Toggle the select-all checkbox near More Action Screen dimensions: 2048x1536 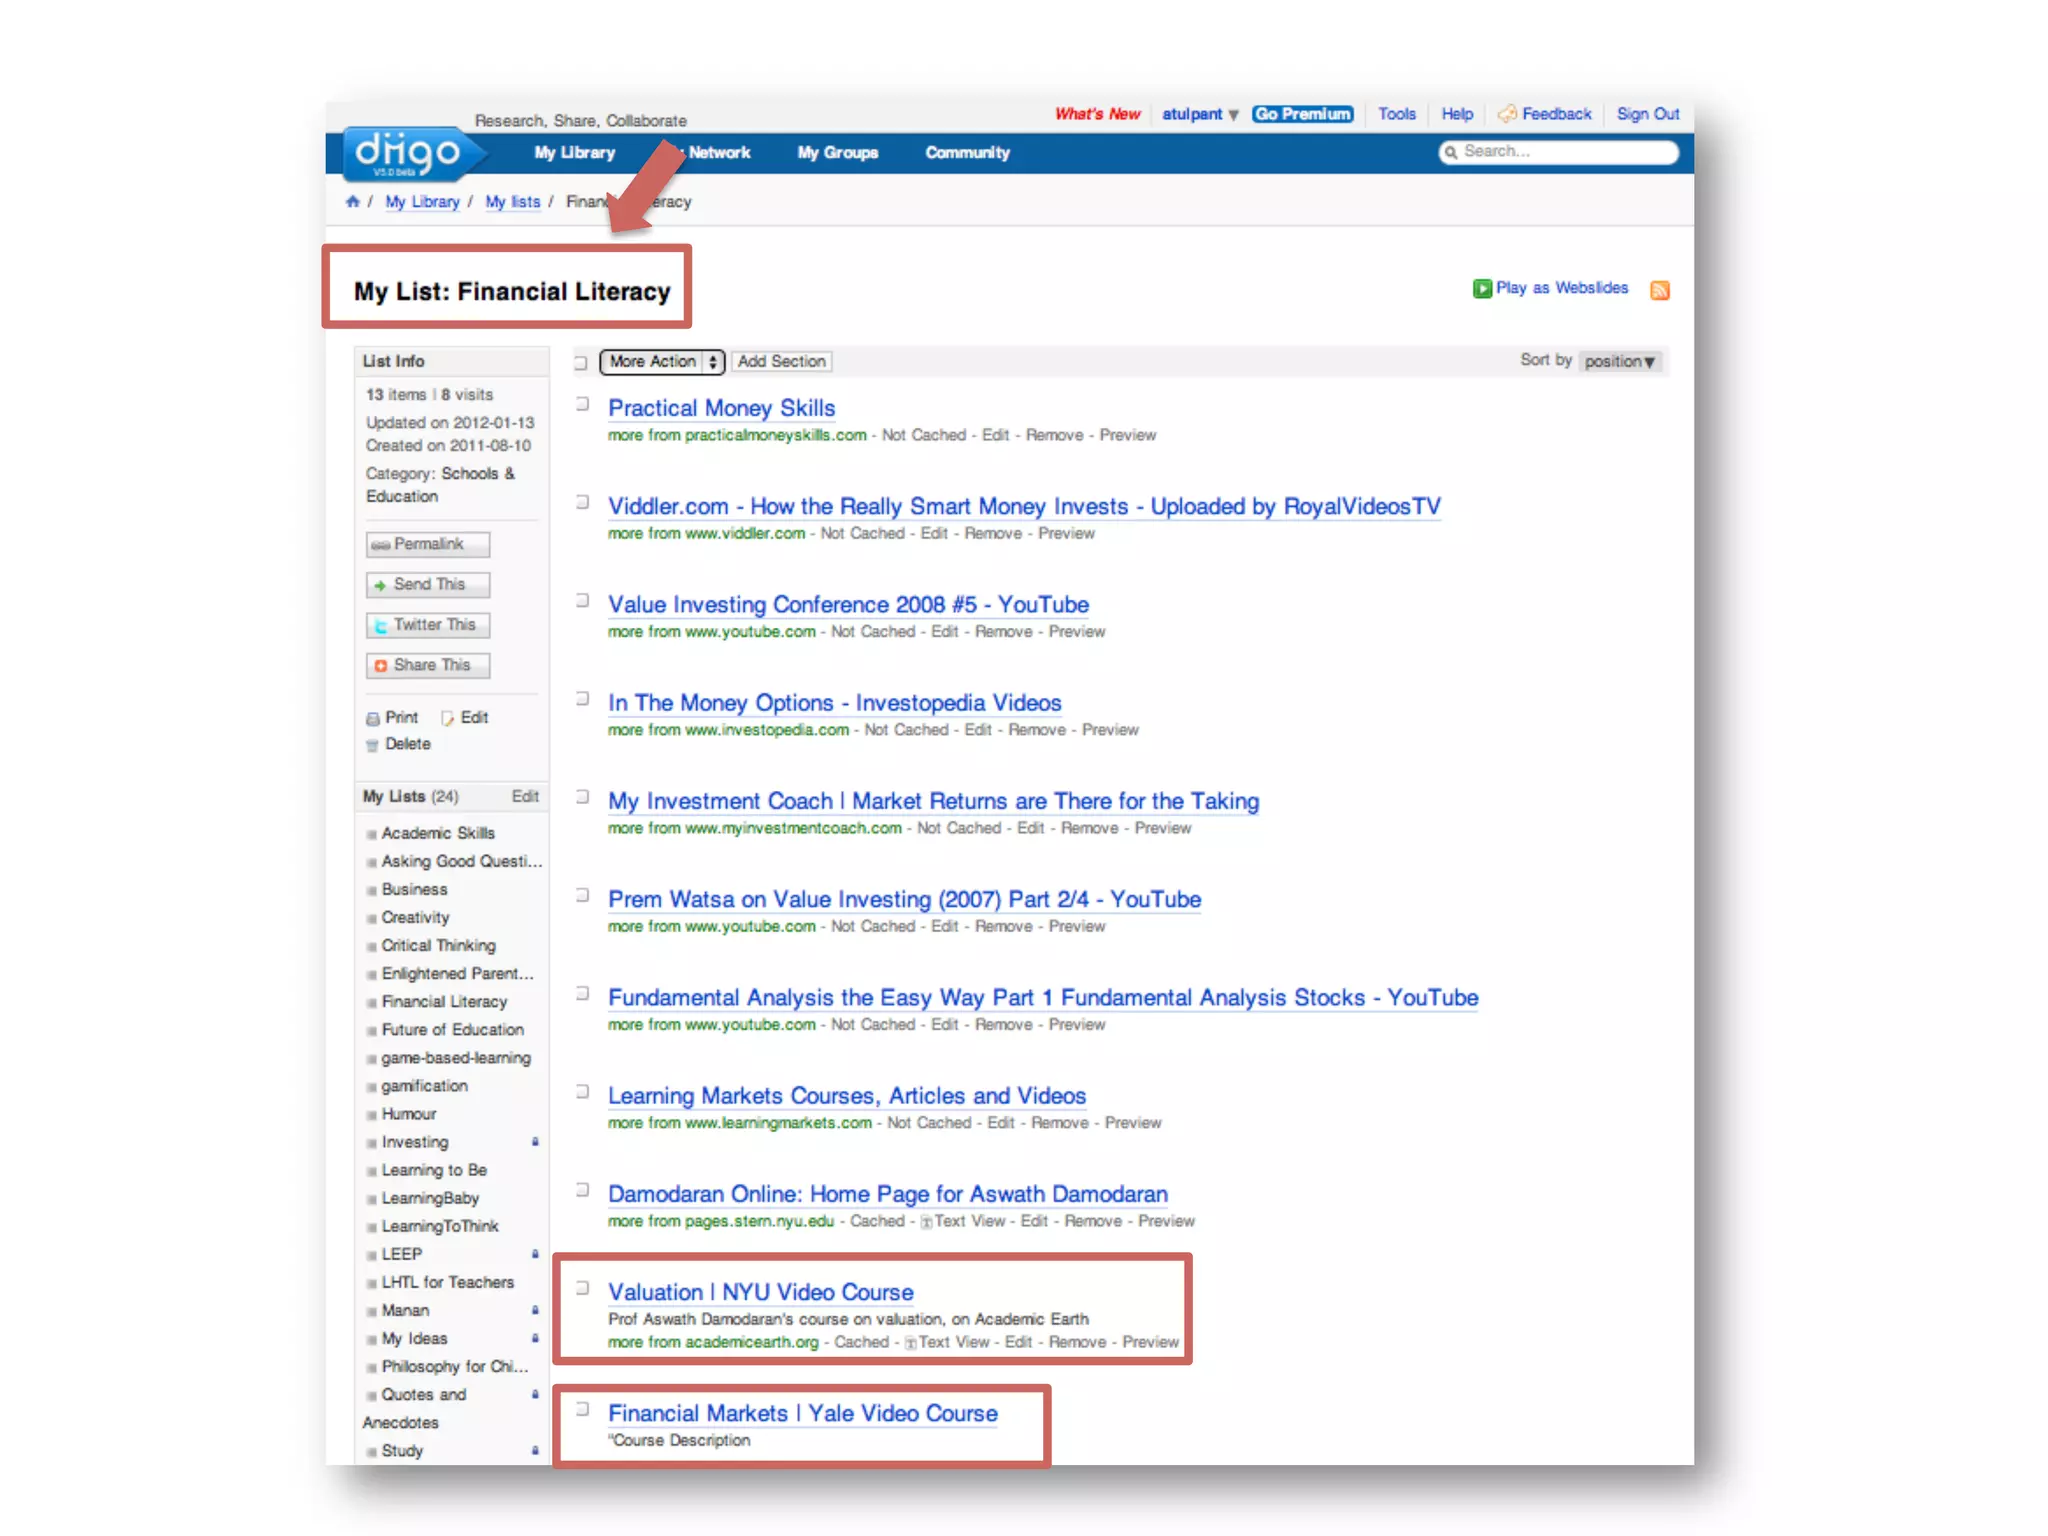point(581,363)
